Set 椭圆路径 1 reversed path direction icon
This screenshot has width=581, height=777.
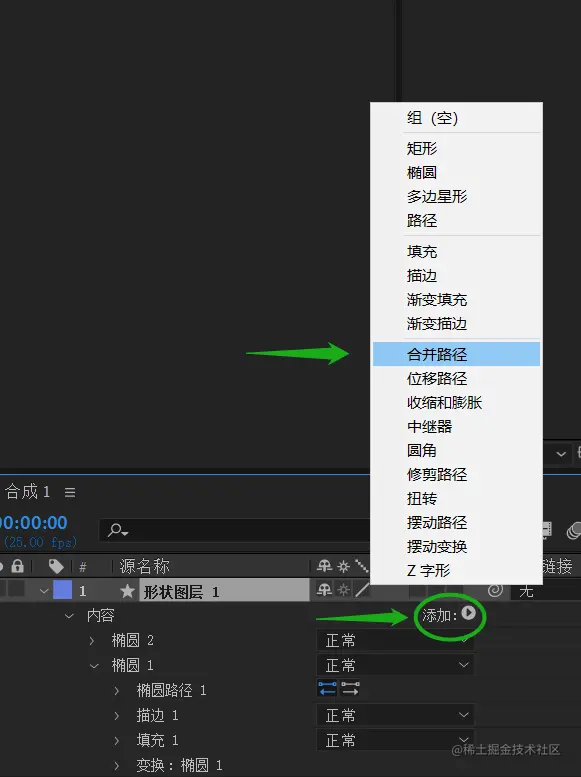tap(327, 688)
